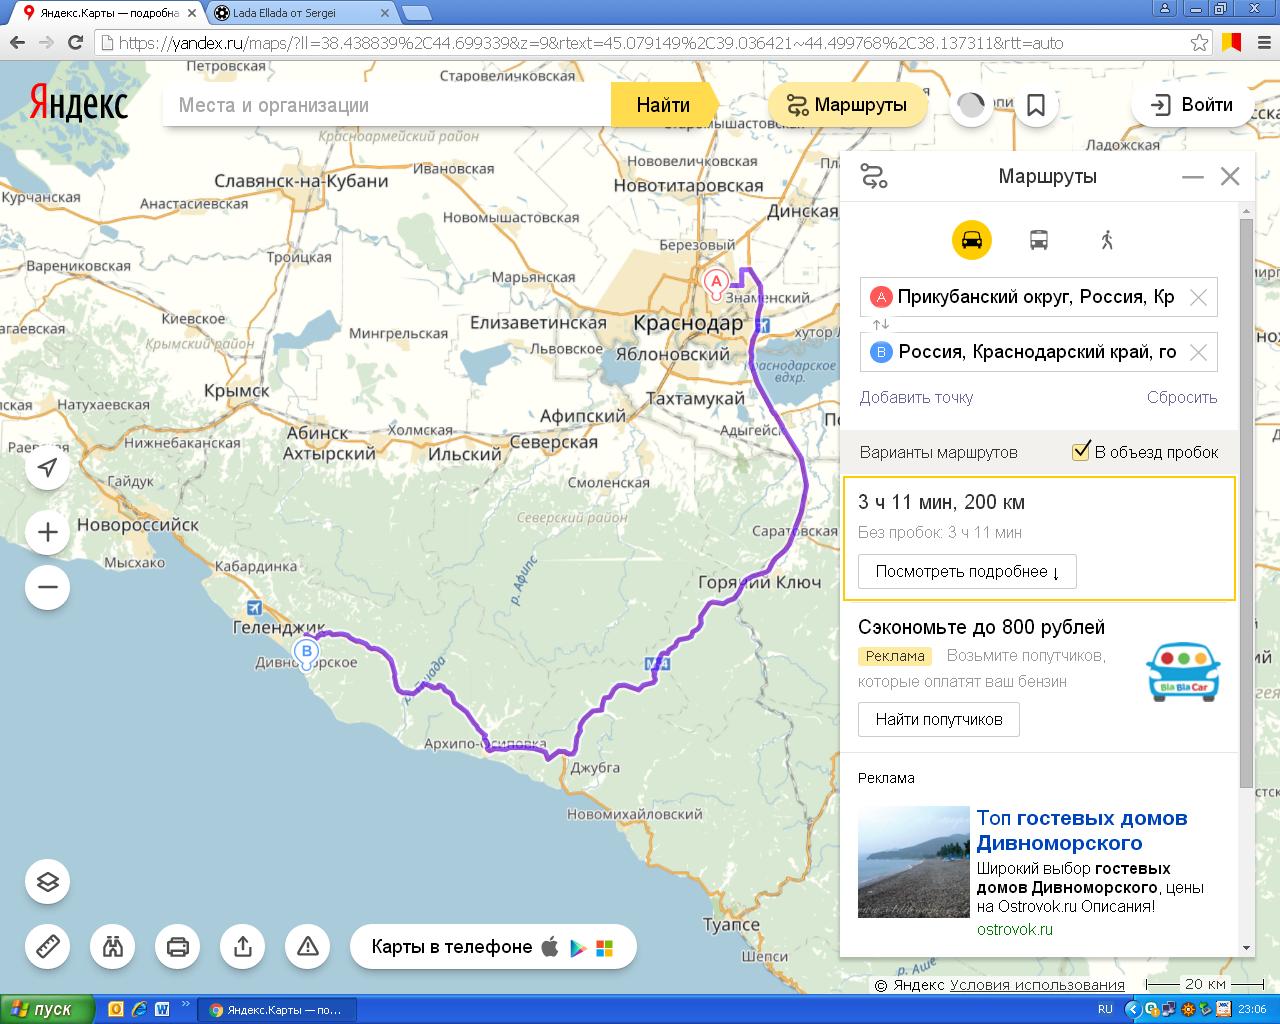Open Условия использования link
The height and width of the screenshot is (1024, 1280).
point(1037,985)
